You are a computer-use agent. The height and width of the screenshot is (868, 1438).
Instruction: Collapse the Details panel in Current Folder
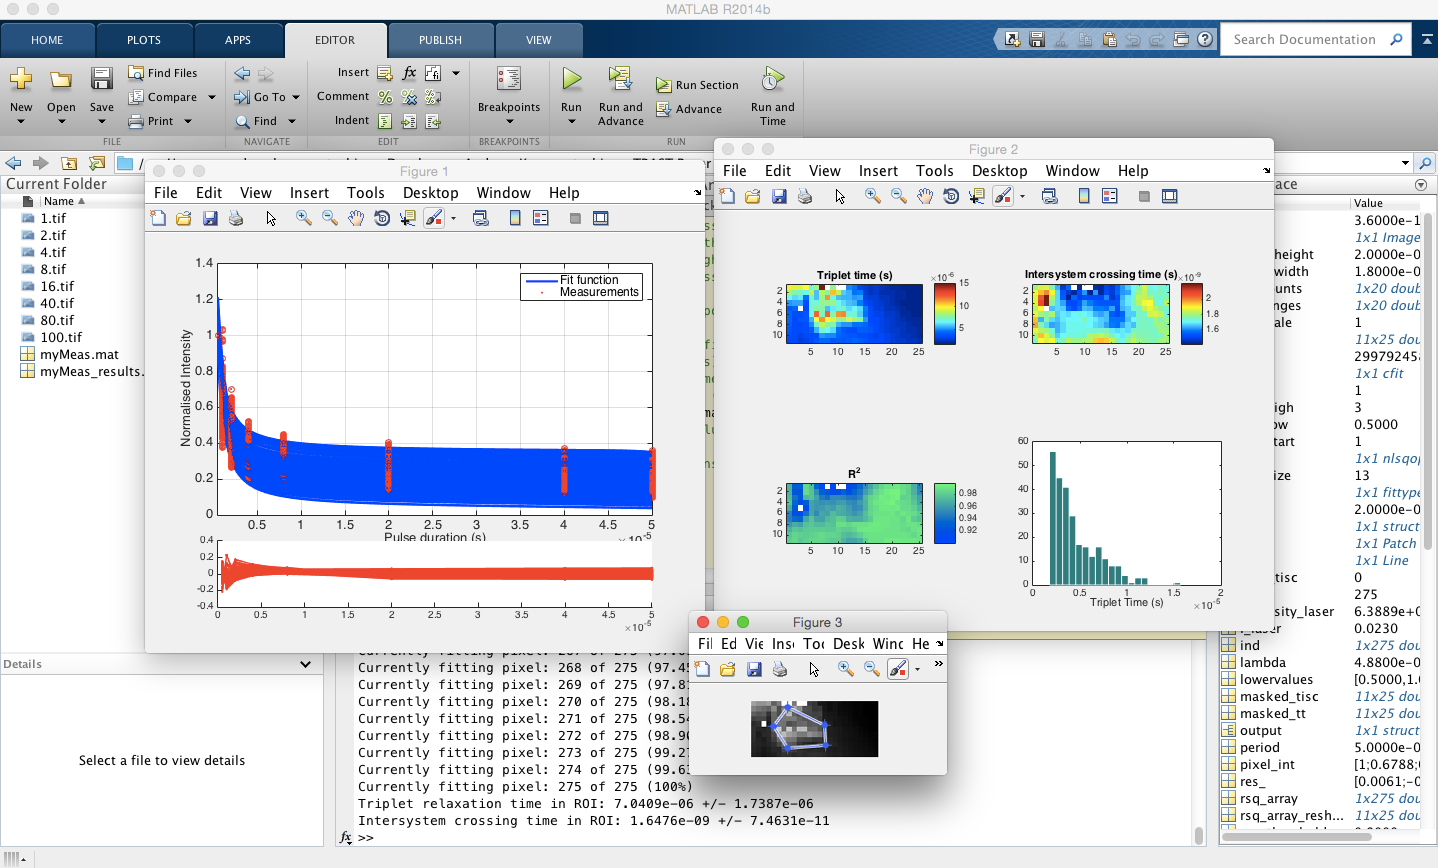pyautogui.click(x=307, y=664)
